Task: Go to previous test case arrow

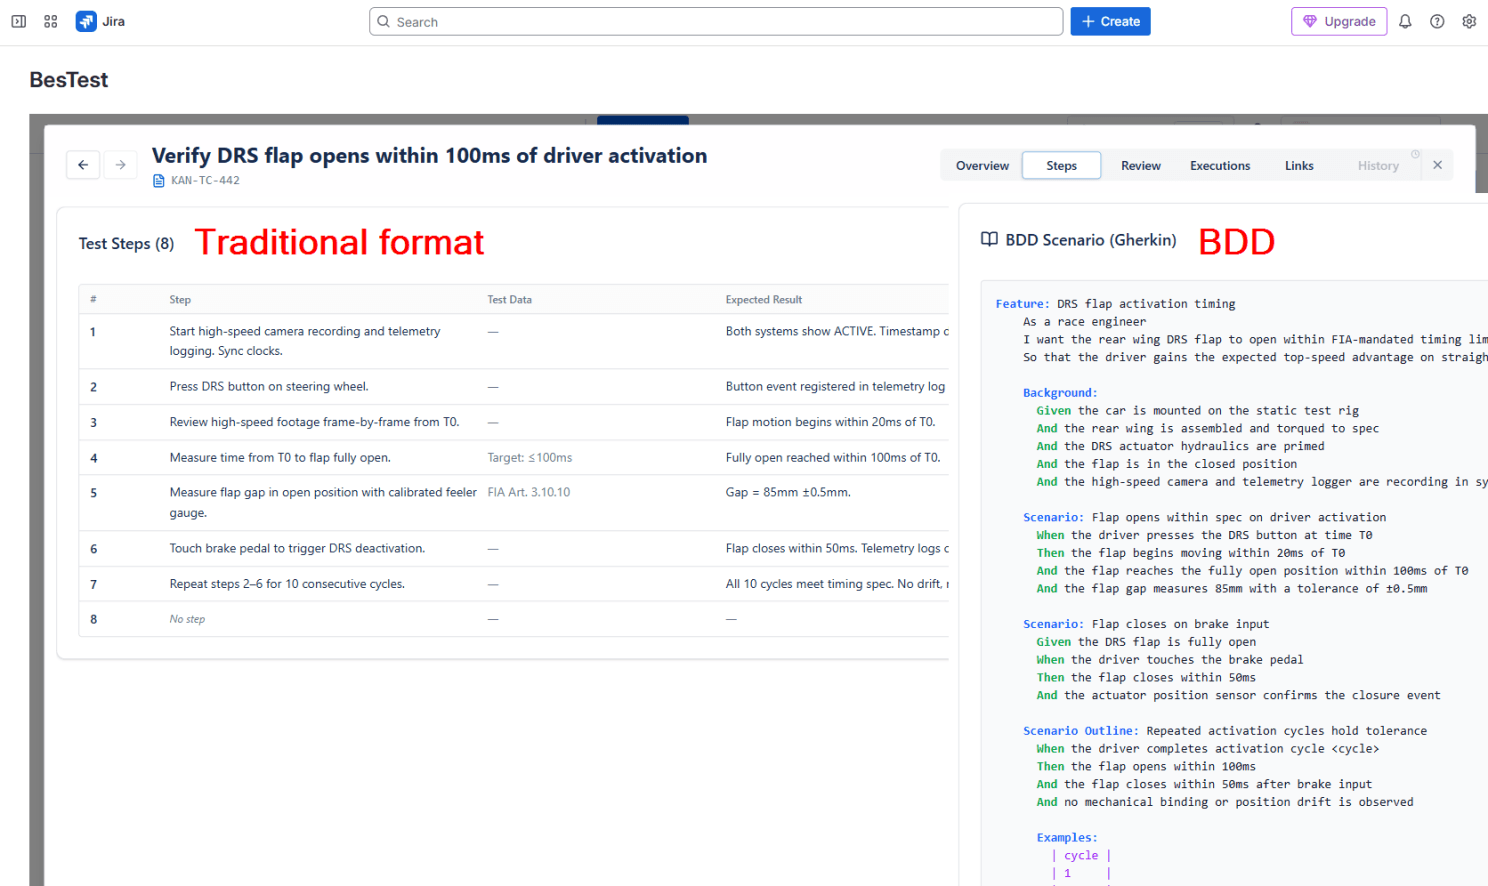Action: pos(83,165)
